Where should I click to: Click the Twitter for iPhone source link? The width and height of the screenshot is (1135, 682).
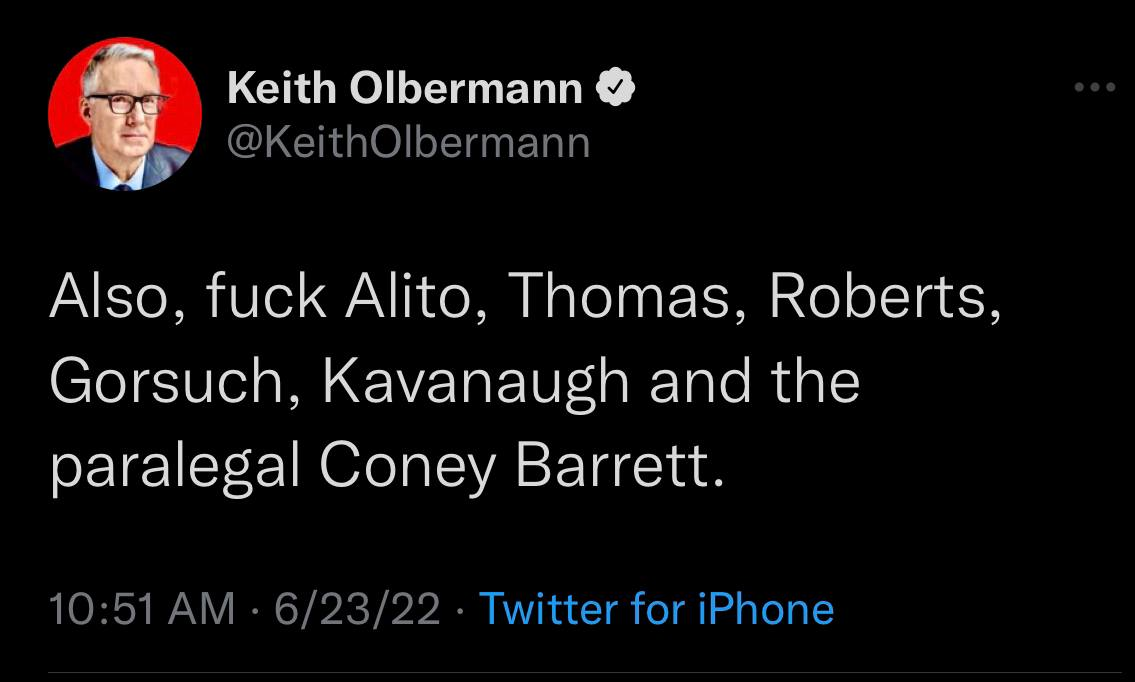pos(656,608)
